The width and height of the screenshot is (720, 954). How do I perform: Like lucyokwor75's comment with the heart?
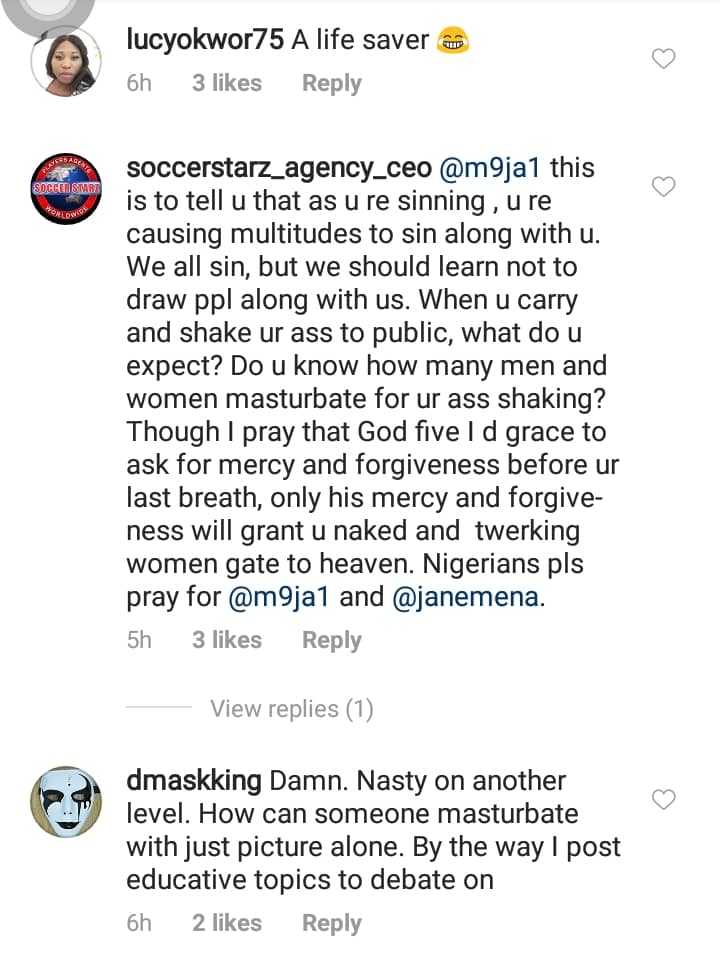[x=664, y=60]
